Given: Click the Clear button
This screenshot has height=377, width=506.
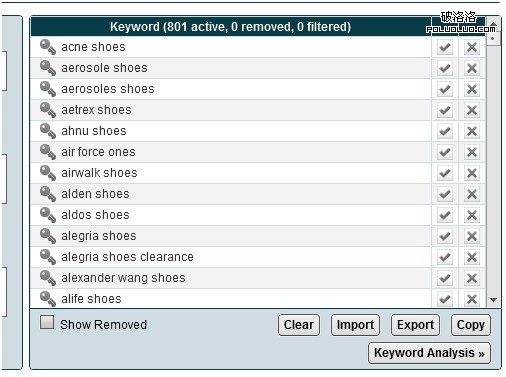Looking at the screenshot, I should coord(299,325).
